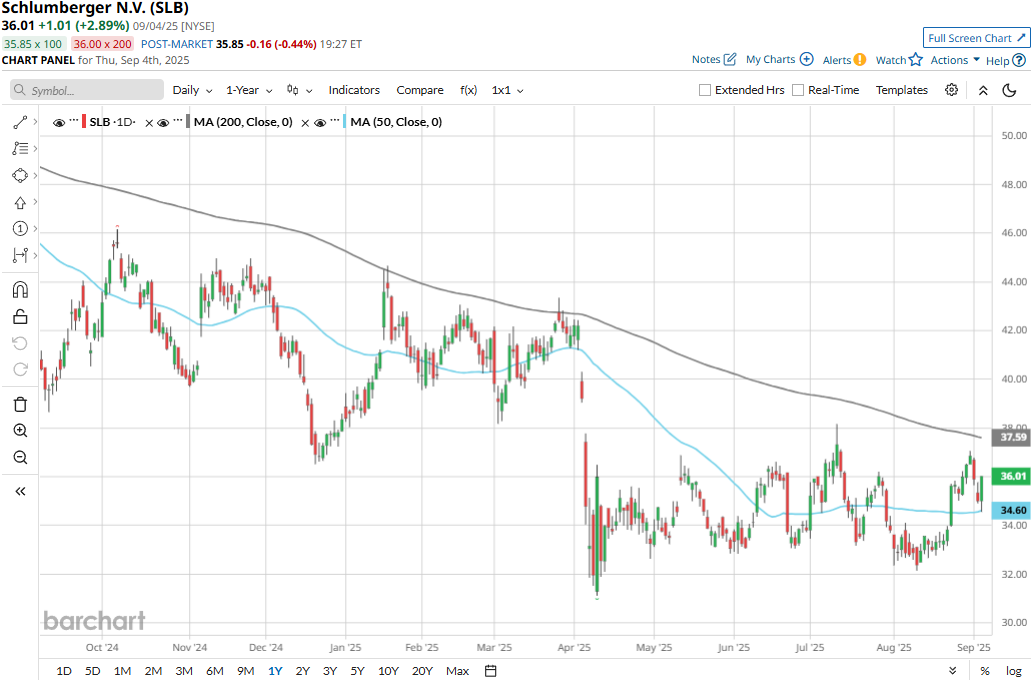Open the custom date range calendar
Screen dimensions: 1032x680
tap(490, 671)
